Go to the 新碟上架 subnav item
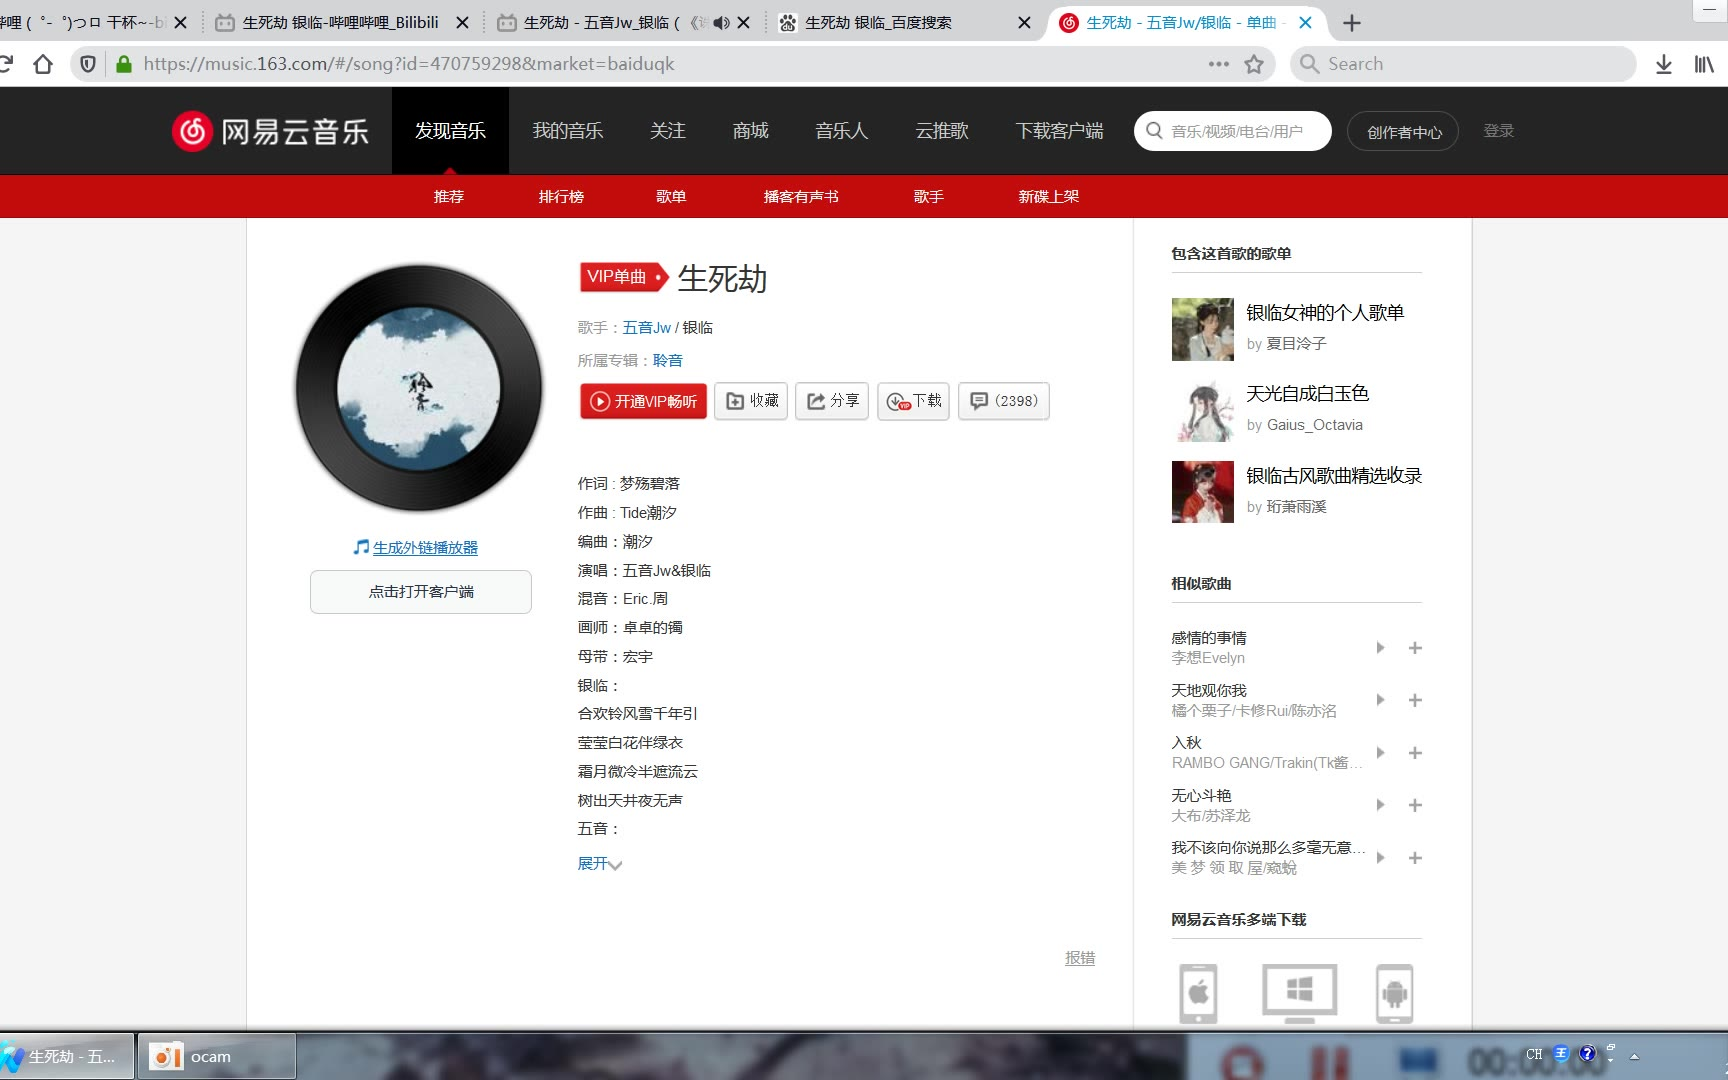Viewport: 1728px width, 1080px height. point(1049,196)
